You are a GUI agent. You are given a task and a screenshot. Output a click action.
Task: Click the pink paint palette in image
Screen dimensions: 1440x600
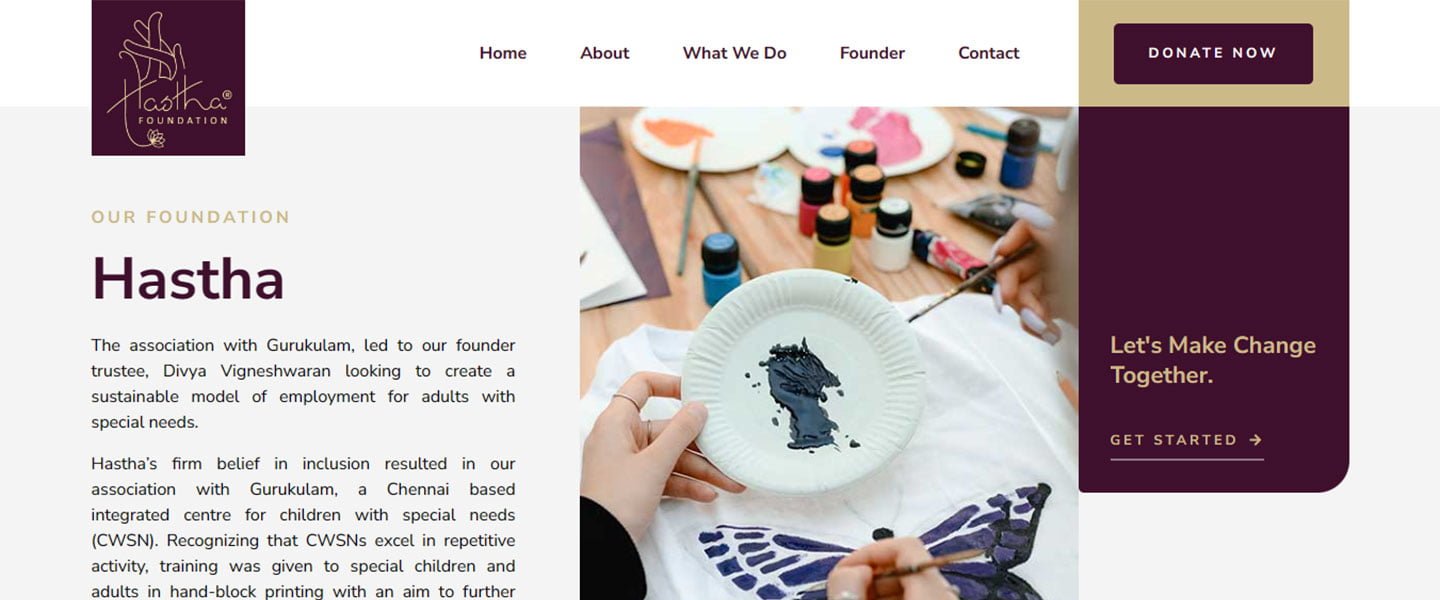[x=870, y=137]
